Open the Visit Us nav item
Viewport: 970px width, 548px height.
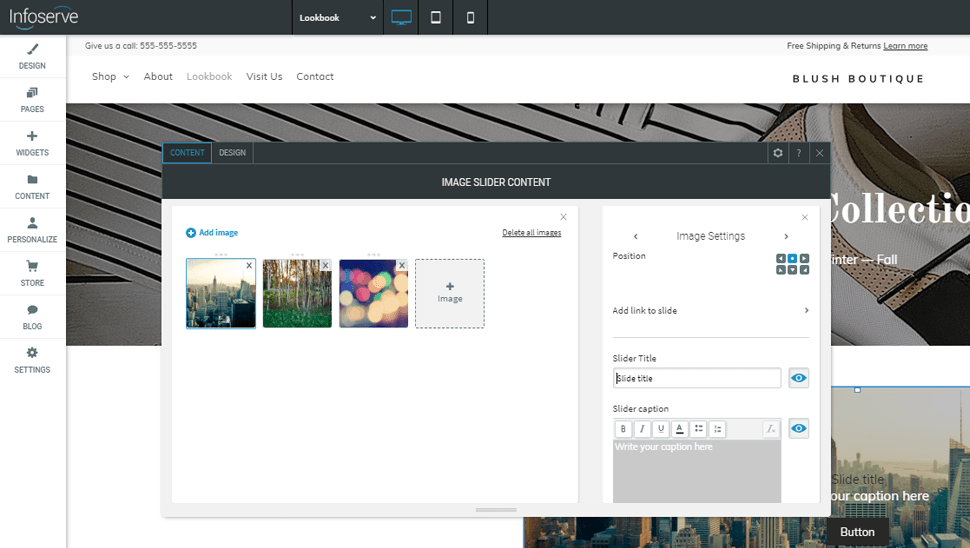tap(264, 77)
